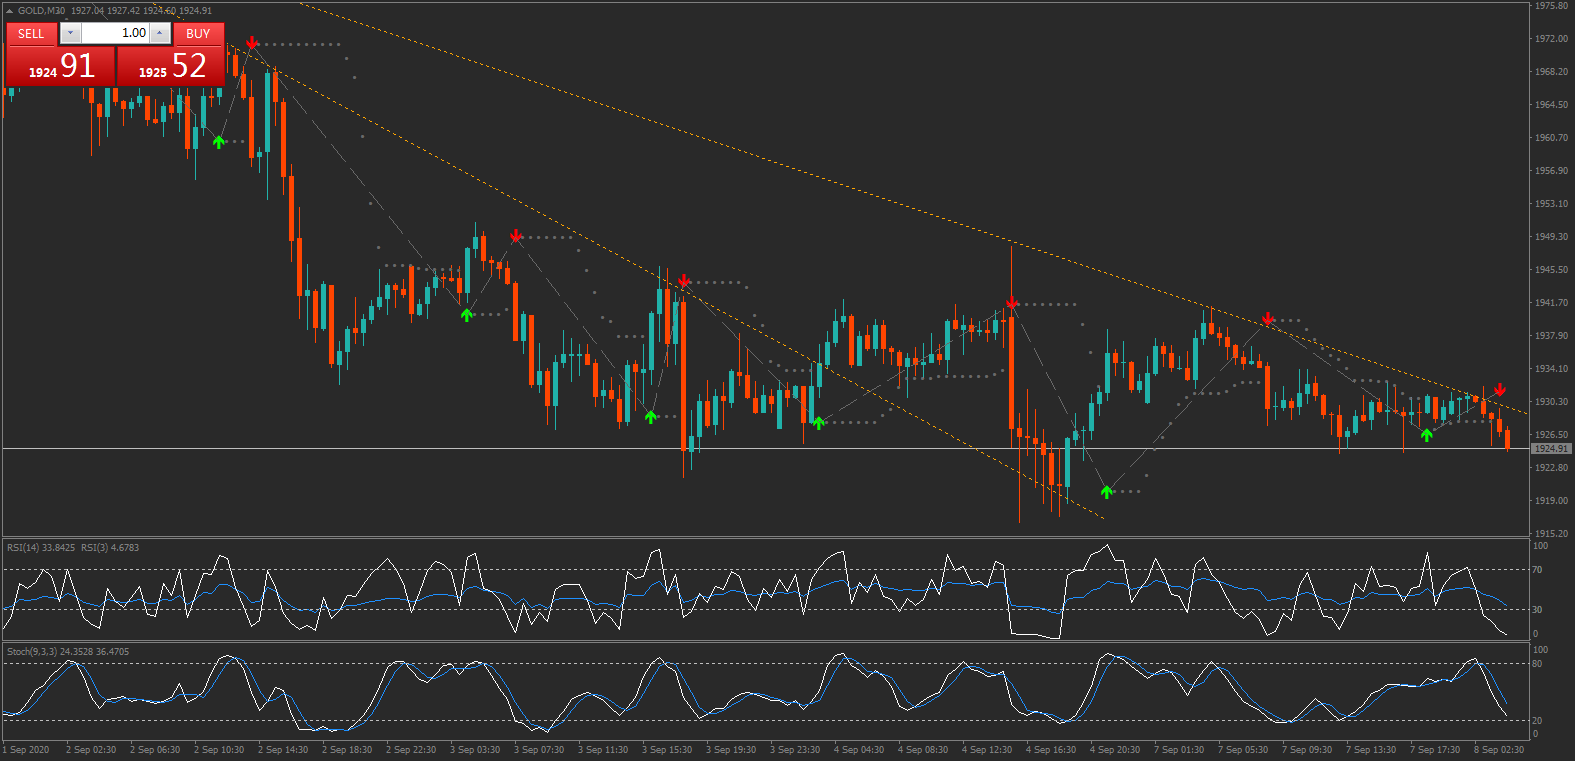Click the 1924.91 current price tag on axis
This screenshot has height=761, width=1575.
(1551, 449)
